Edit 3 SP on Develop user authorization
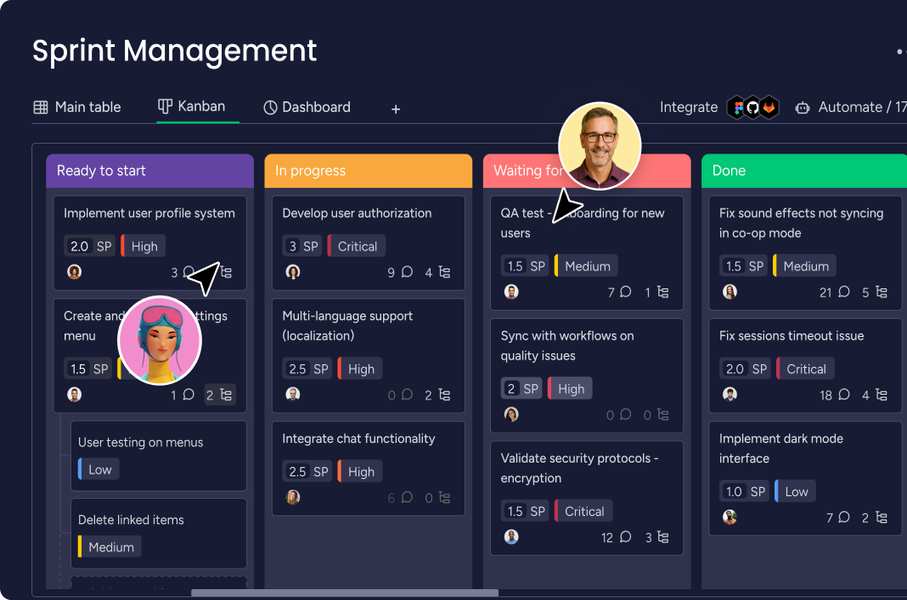The height and width of the screenshot is (600, 907). (303, 246)
